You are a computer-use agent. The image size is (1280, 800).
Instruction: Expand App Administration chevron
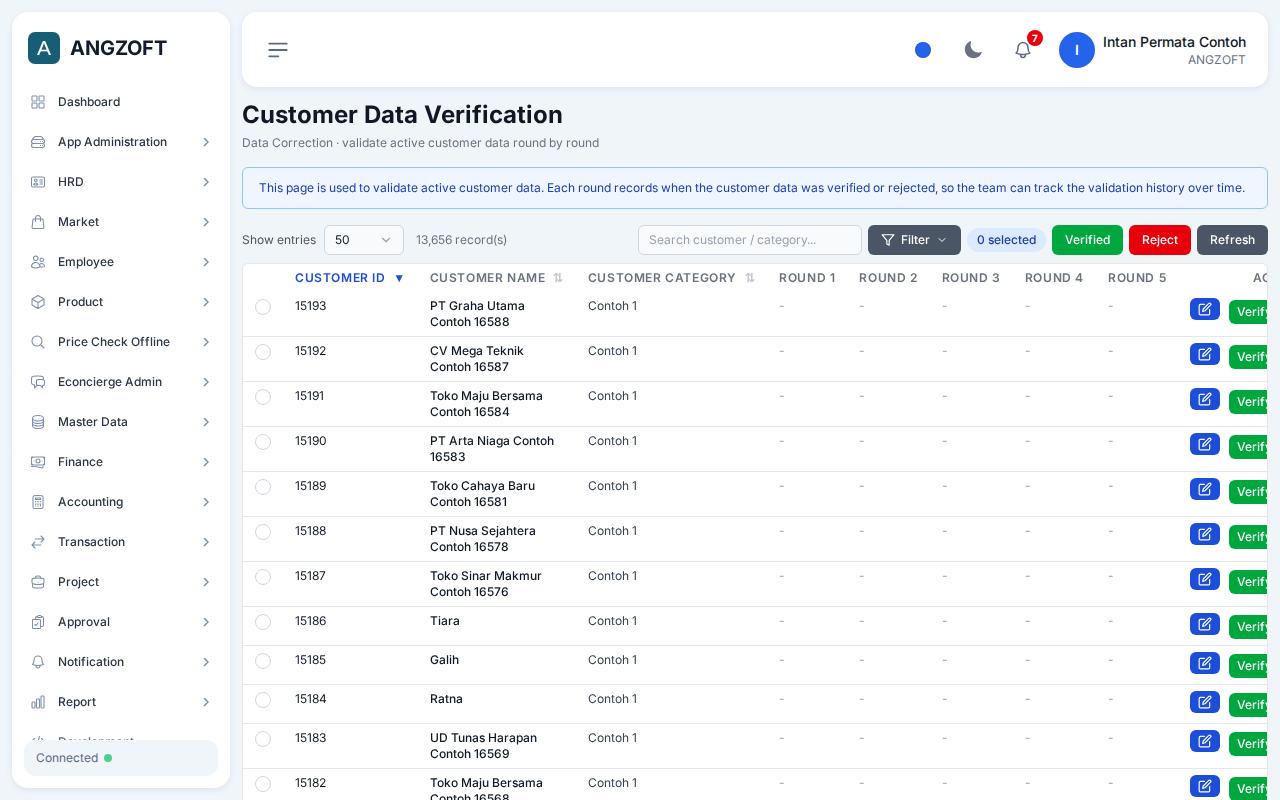click(206, 142)
